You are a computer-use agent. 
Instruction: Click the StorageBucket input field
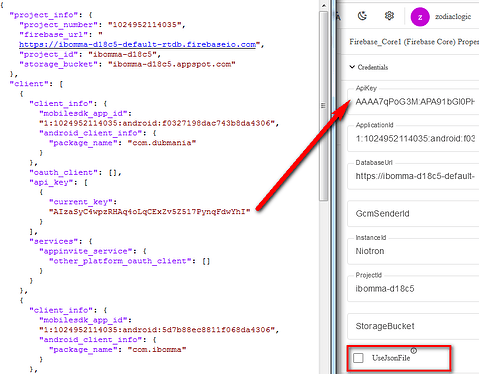click(413, 326)
